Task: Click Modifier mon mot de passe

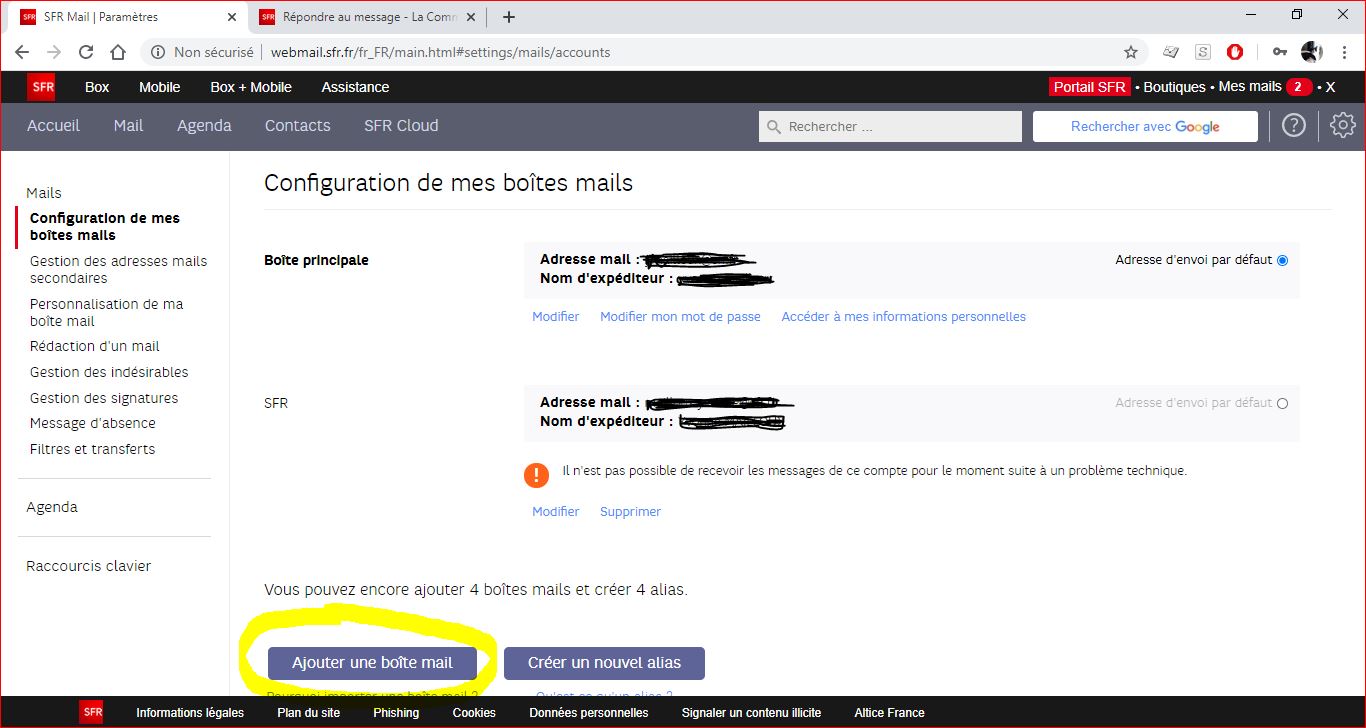Action: [x=680, y=317]
